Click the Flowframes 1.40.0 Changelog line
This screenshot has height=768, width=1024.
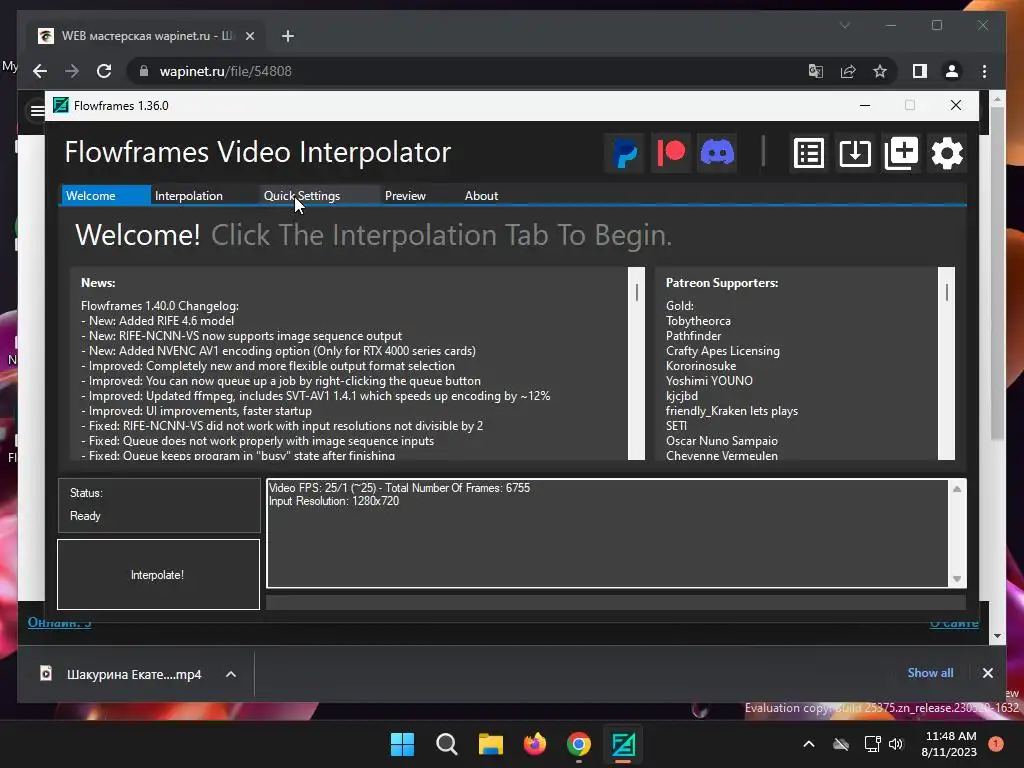(160, 306)
